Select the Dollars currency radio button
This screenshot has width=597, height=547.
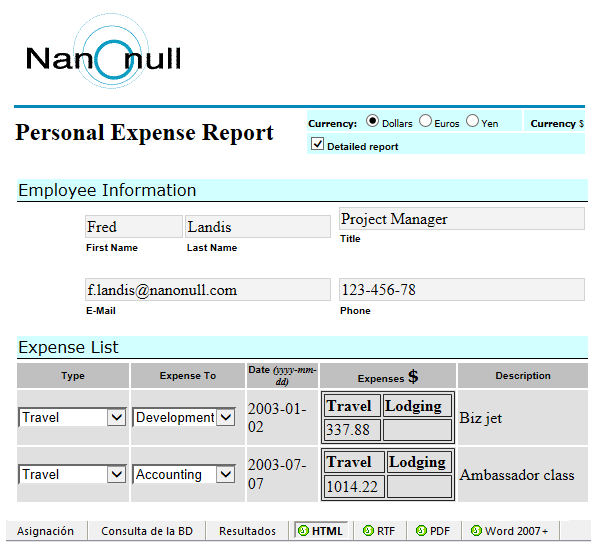pyautogui.click(x=372, y=121)
